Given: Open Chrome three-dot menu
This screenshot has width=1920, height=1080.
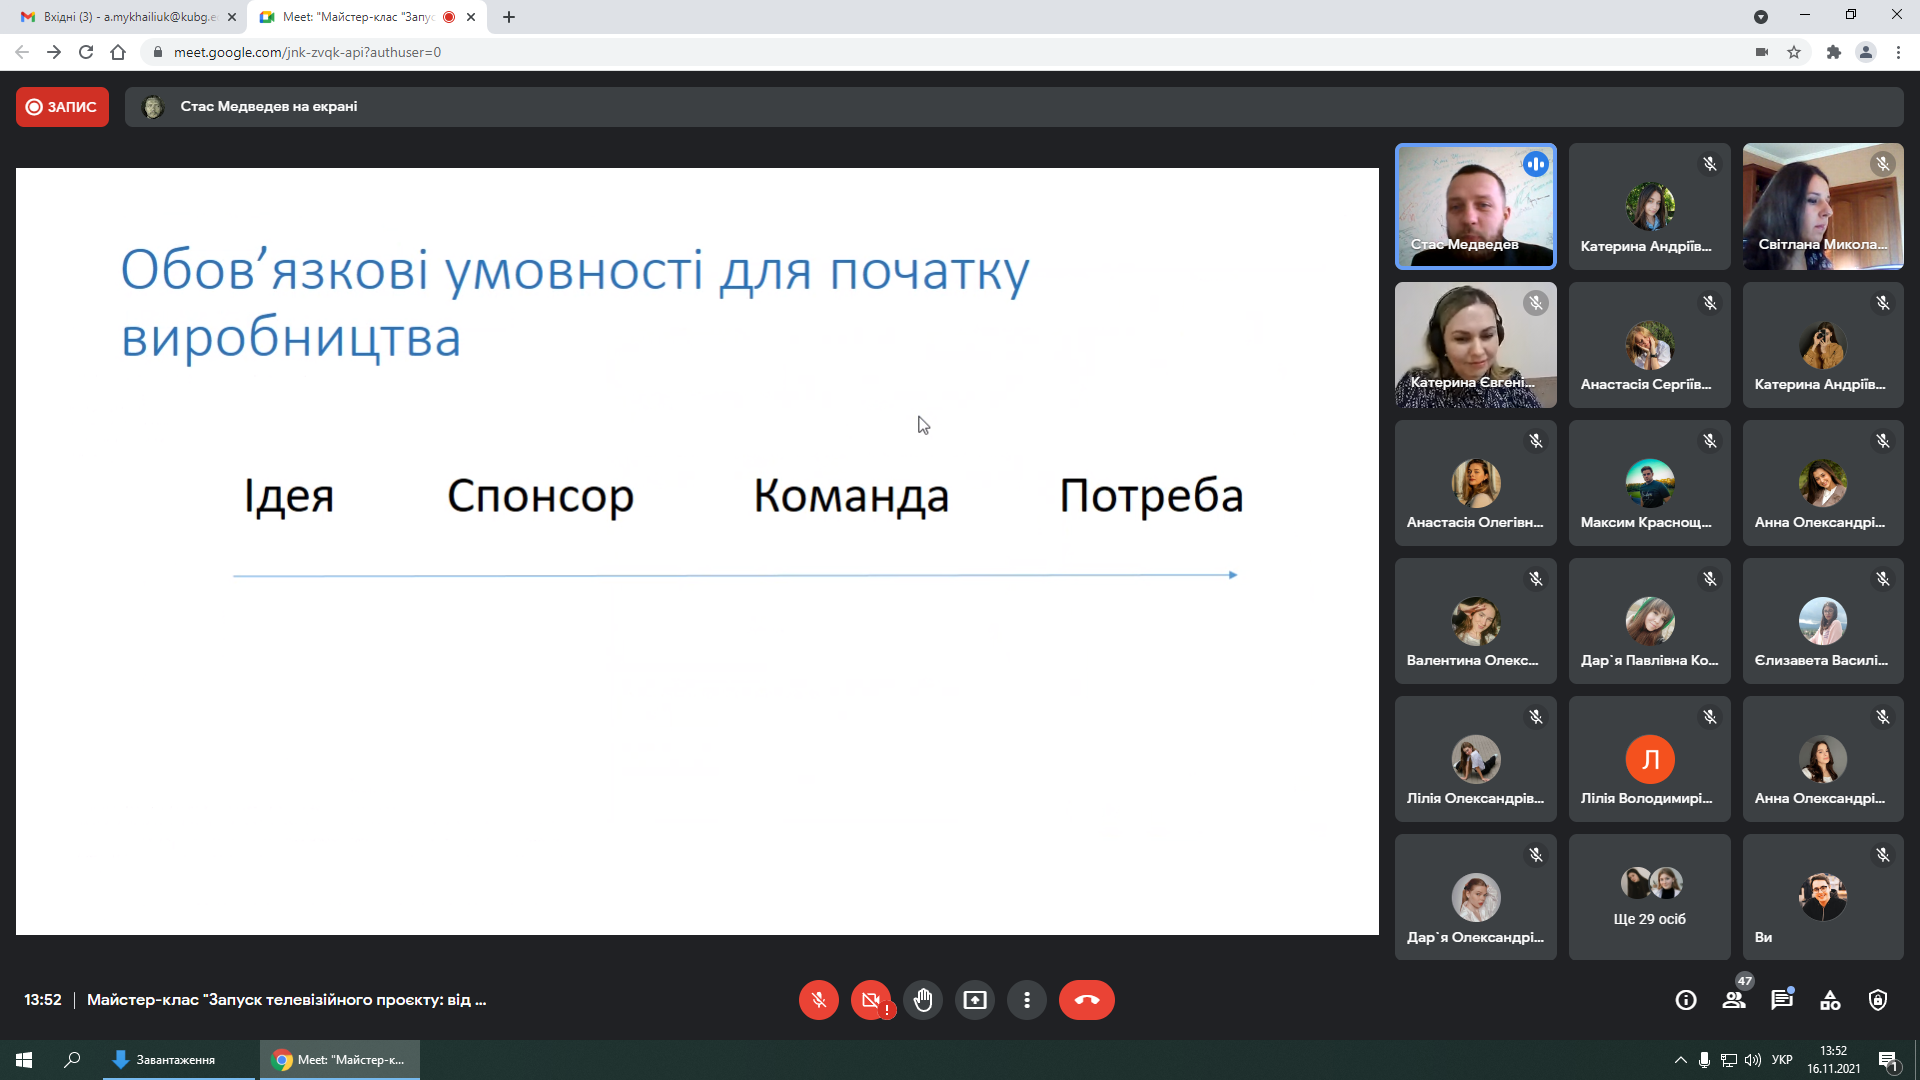Looking at the screenshot, I should point(1898,52).
